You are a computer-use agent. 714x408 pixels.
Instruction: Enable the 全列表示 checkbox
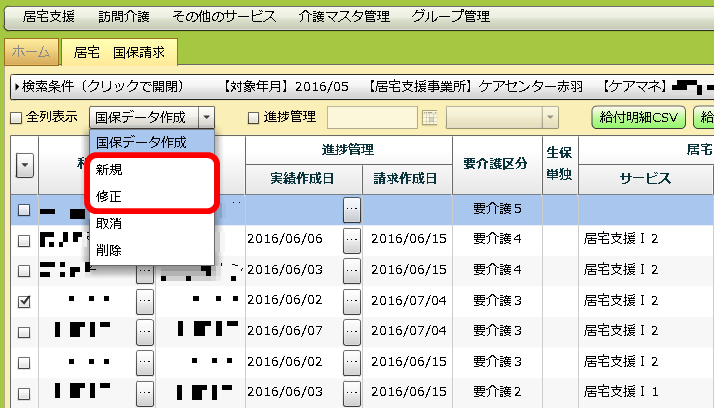coord(15,118)
